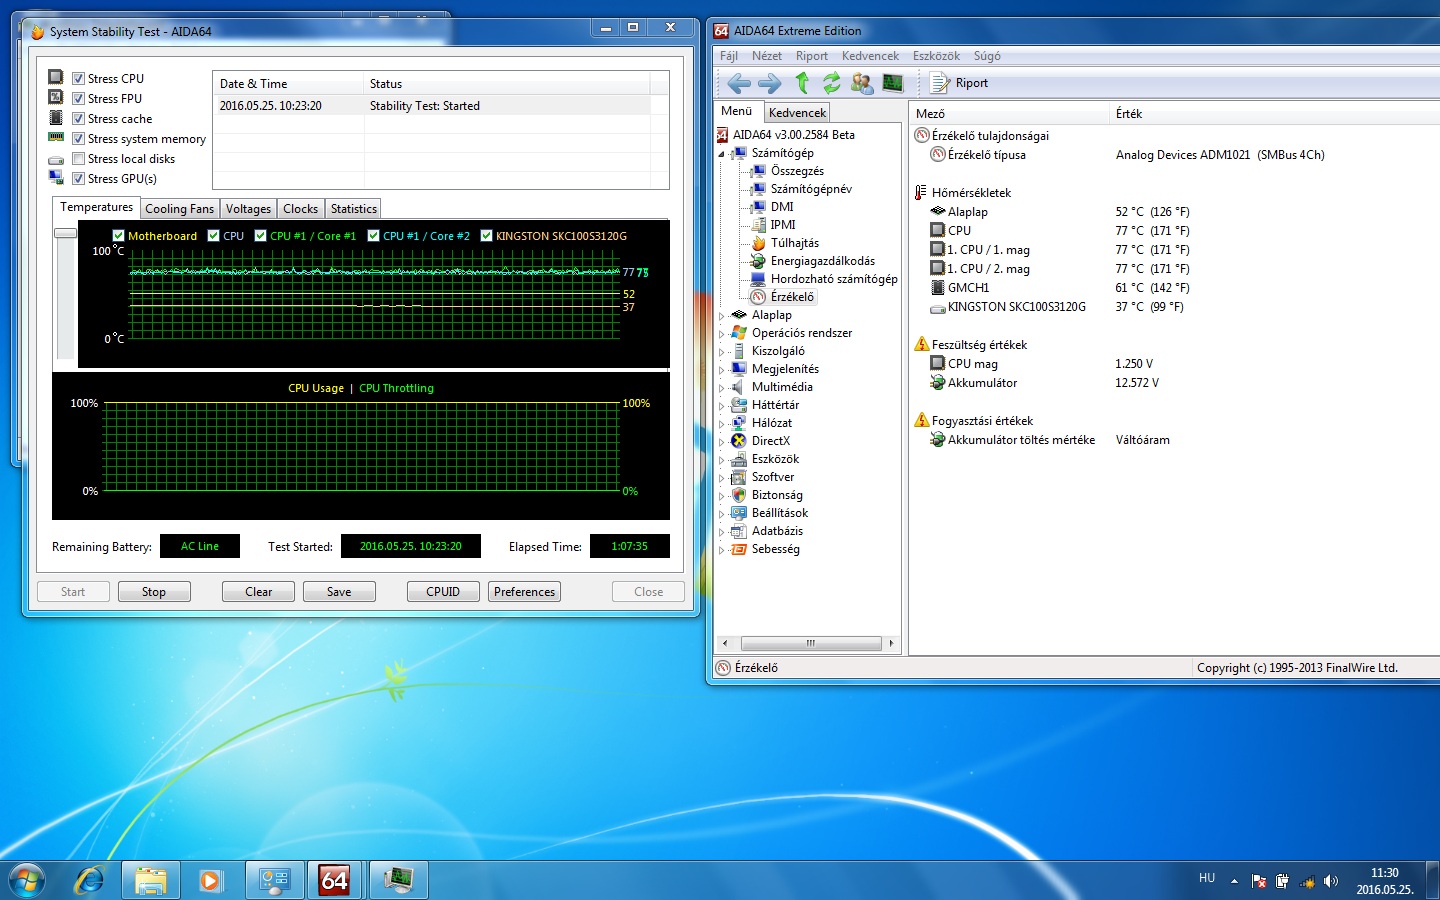Click the Sebesség benchmark icon
Screen dimensions: 1440x900
click(x=739, y=549)
